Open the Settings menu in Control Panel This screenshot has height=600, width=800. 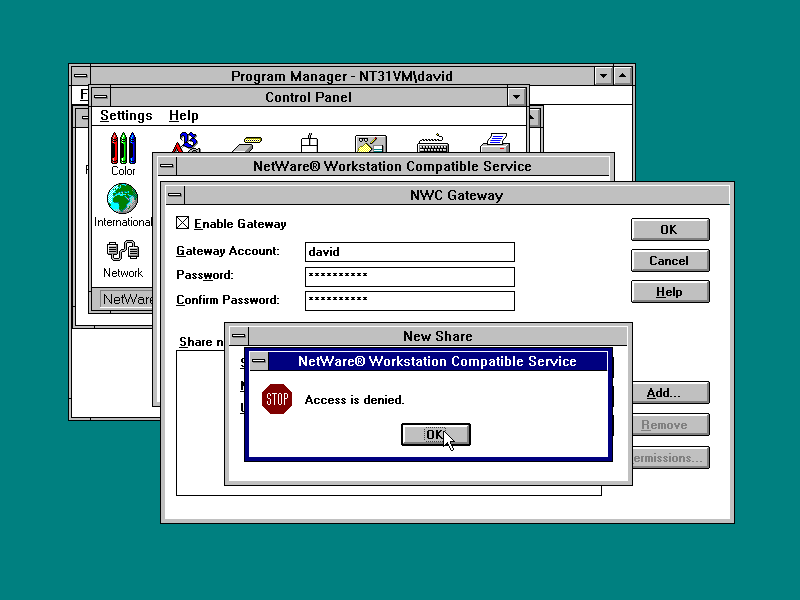tap(126, 116)
